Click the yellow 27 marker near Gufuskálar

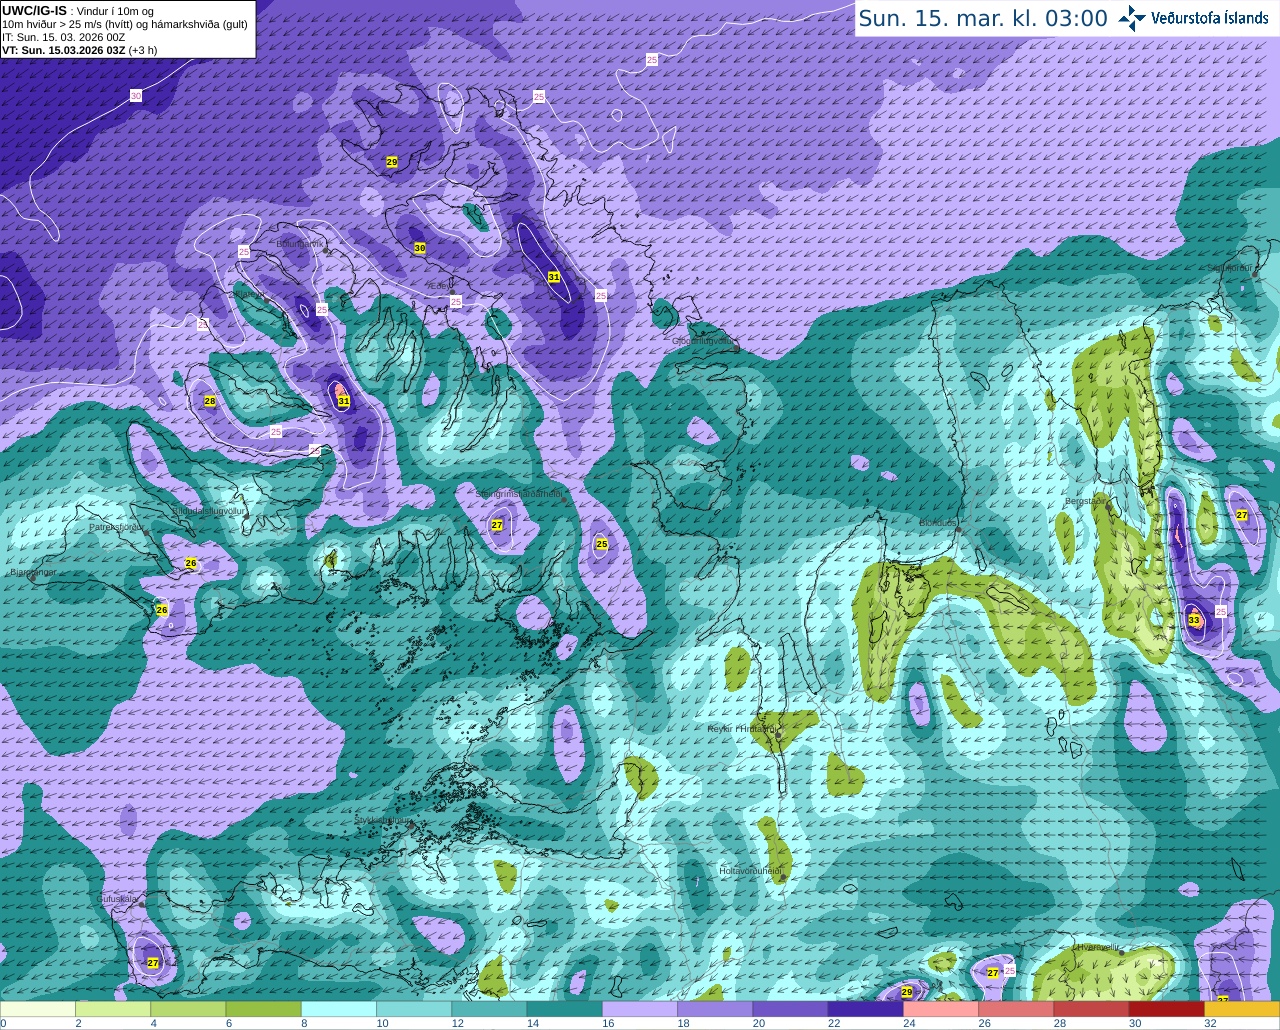[x=153, y=963]
